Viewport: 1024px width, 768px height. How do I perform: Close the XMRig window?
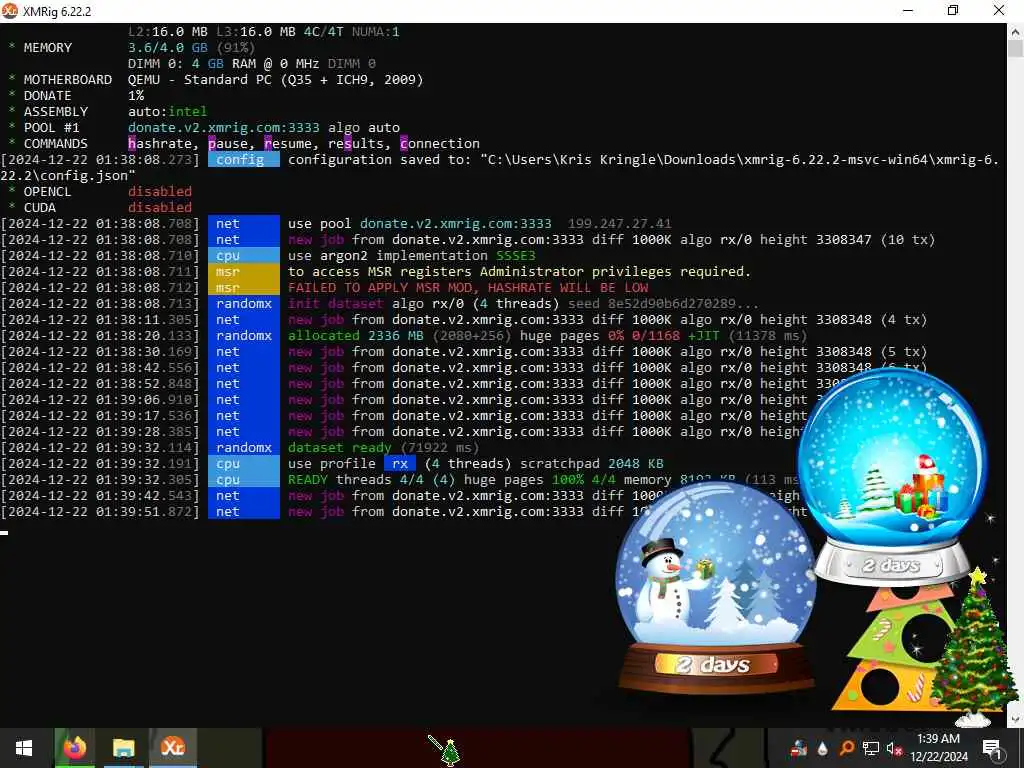(x=999, y=10)
